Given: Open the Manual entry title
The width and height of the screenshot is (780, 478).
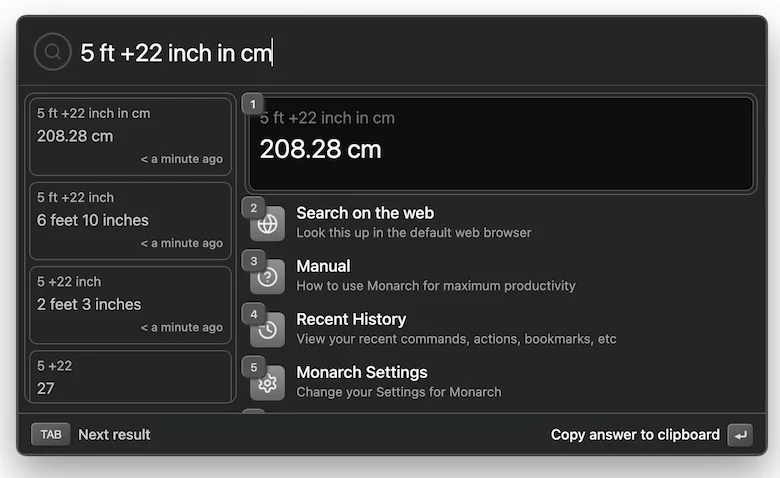Looking at the screenshot, I should (323, 266).
